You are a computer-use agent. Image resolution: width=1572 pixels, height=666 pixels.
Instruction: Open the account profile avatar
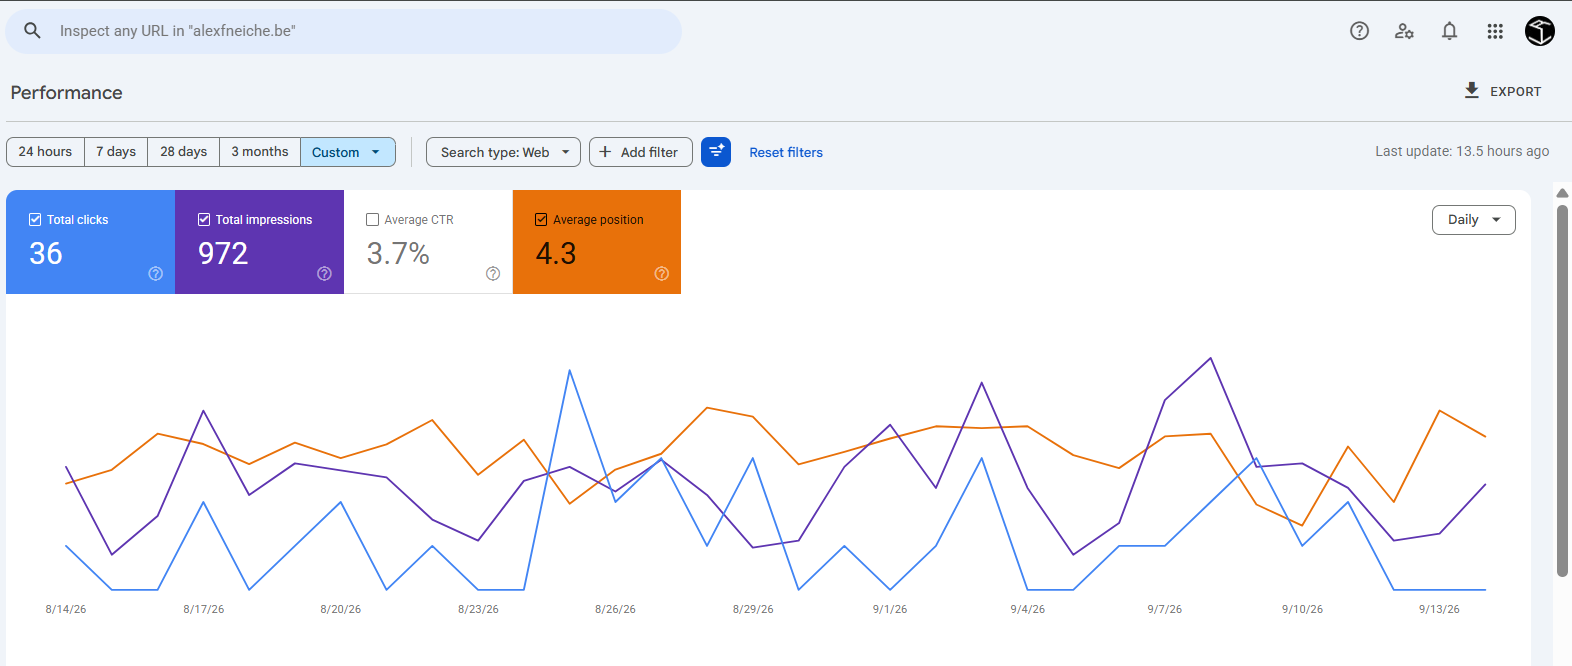1540,31
